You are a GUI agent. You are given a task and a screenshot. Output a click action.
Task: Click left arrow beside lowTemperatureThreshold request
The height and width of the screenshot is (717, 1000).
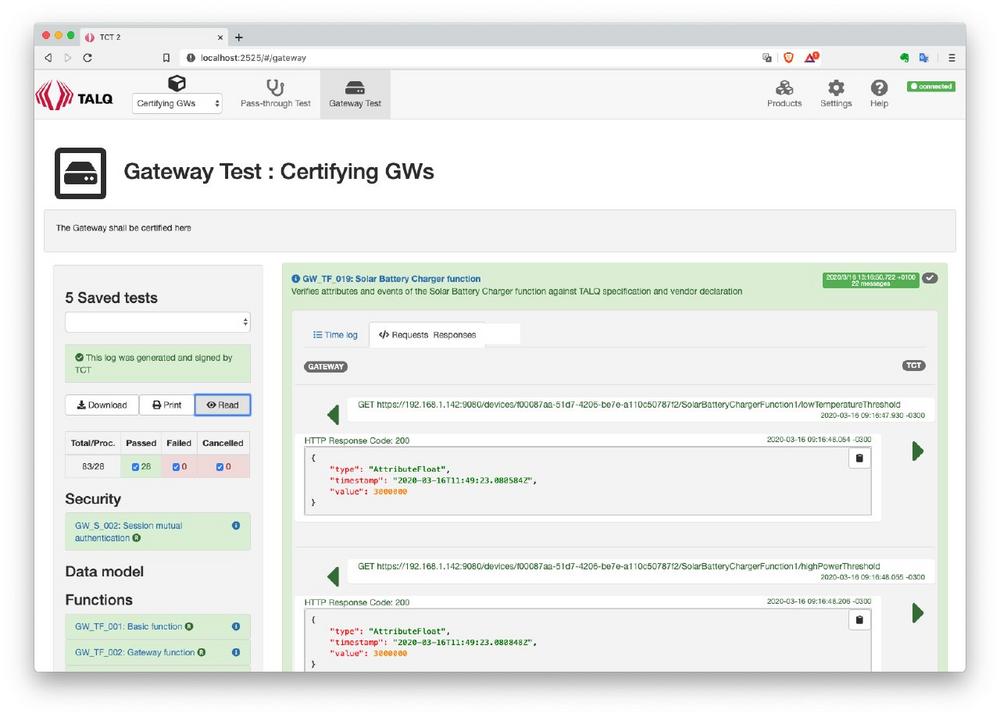coord(333,415)
